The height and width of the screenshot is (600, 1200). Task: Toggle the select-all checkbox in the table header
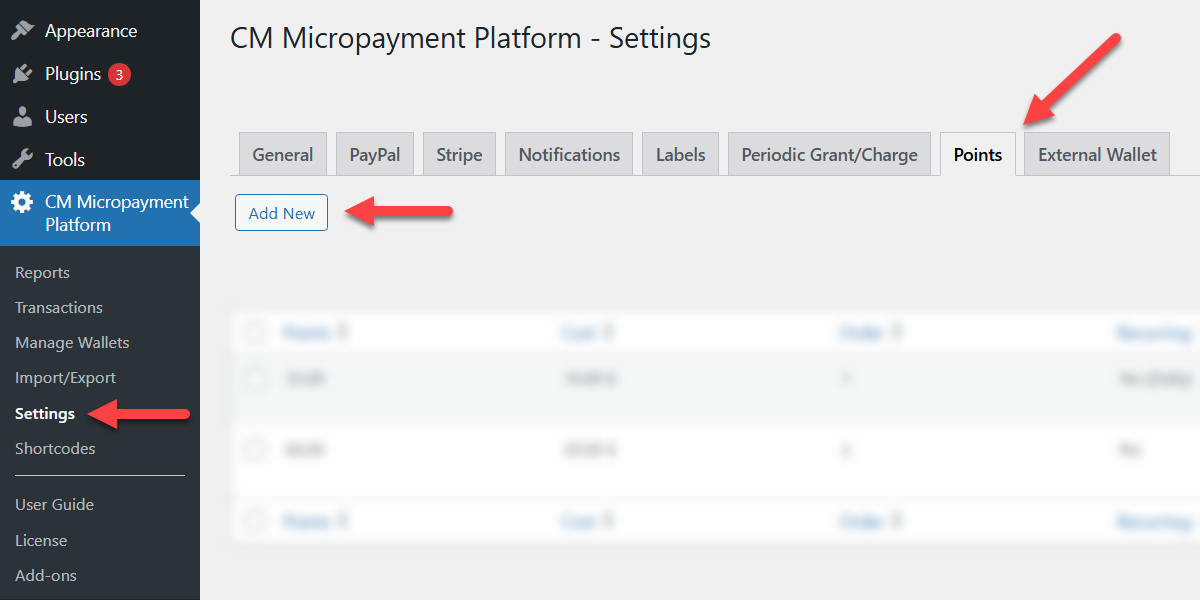pyautogui.click(x=256, y=331)
